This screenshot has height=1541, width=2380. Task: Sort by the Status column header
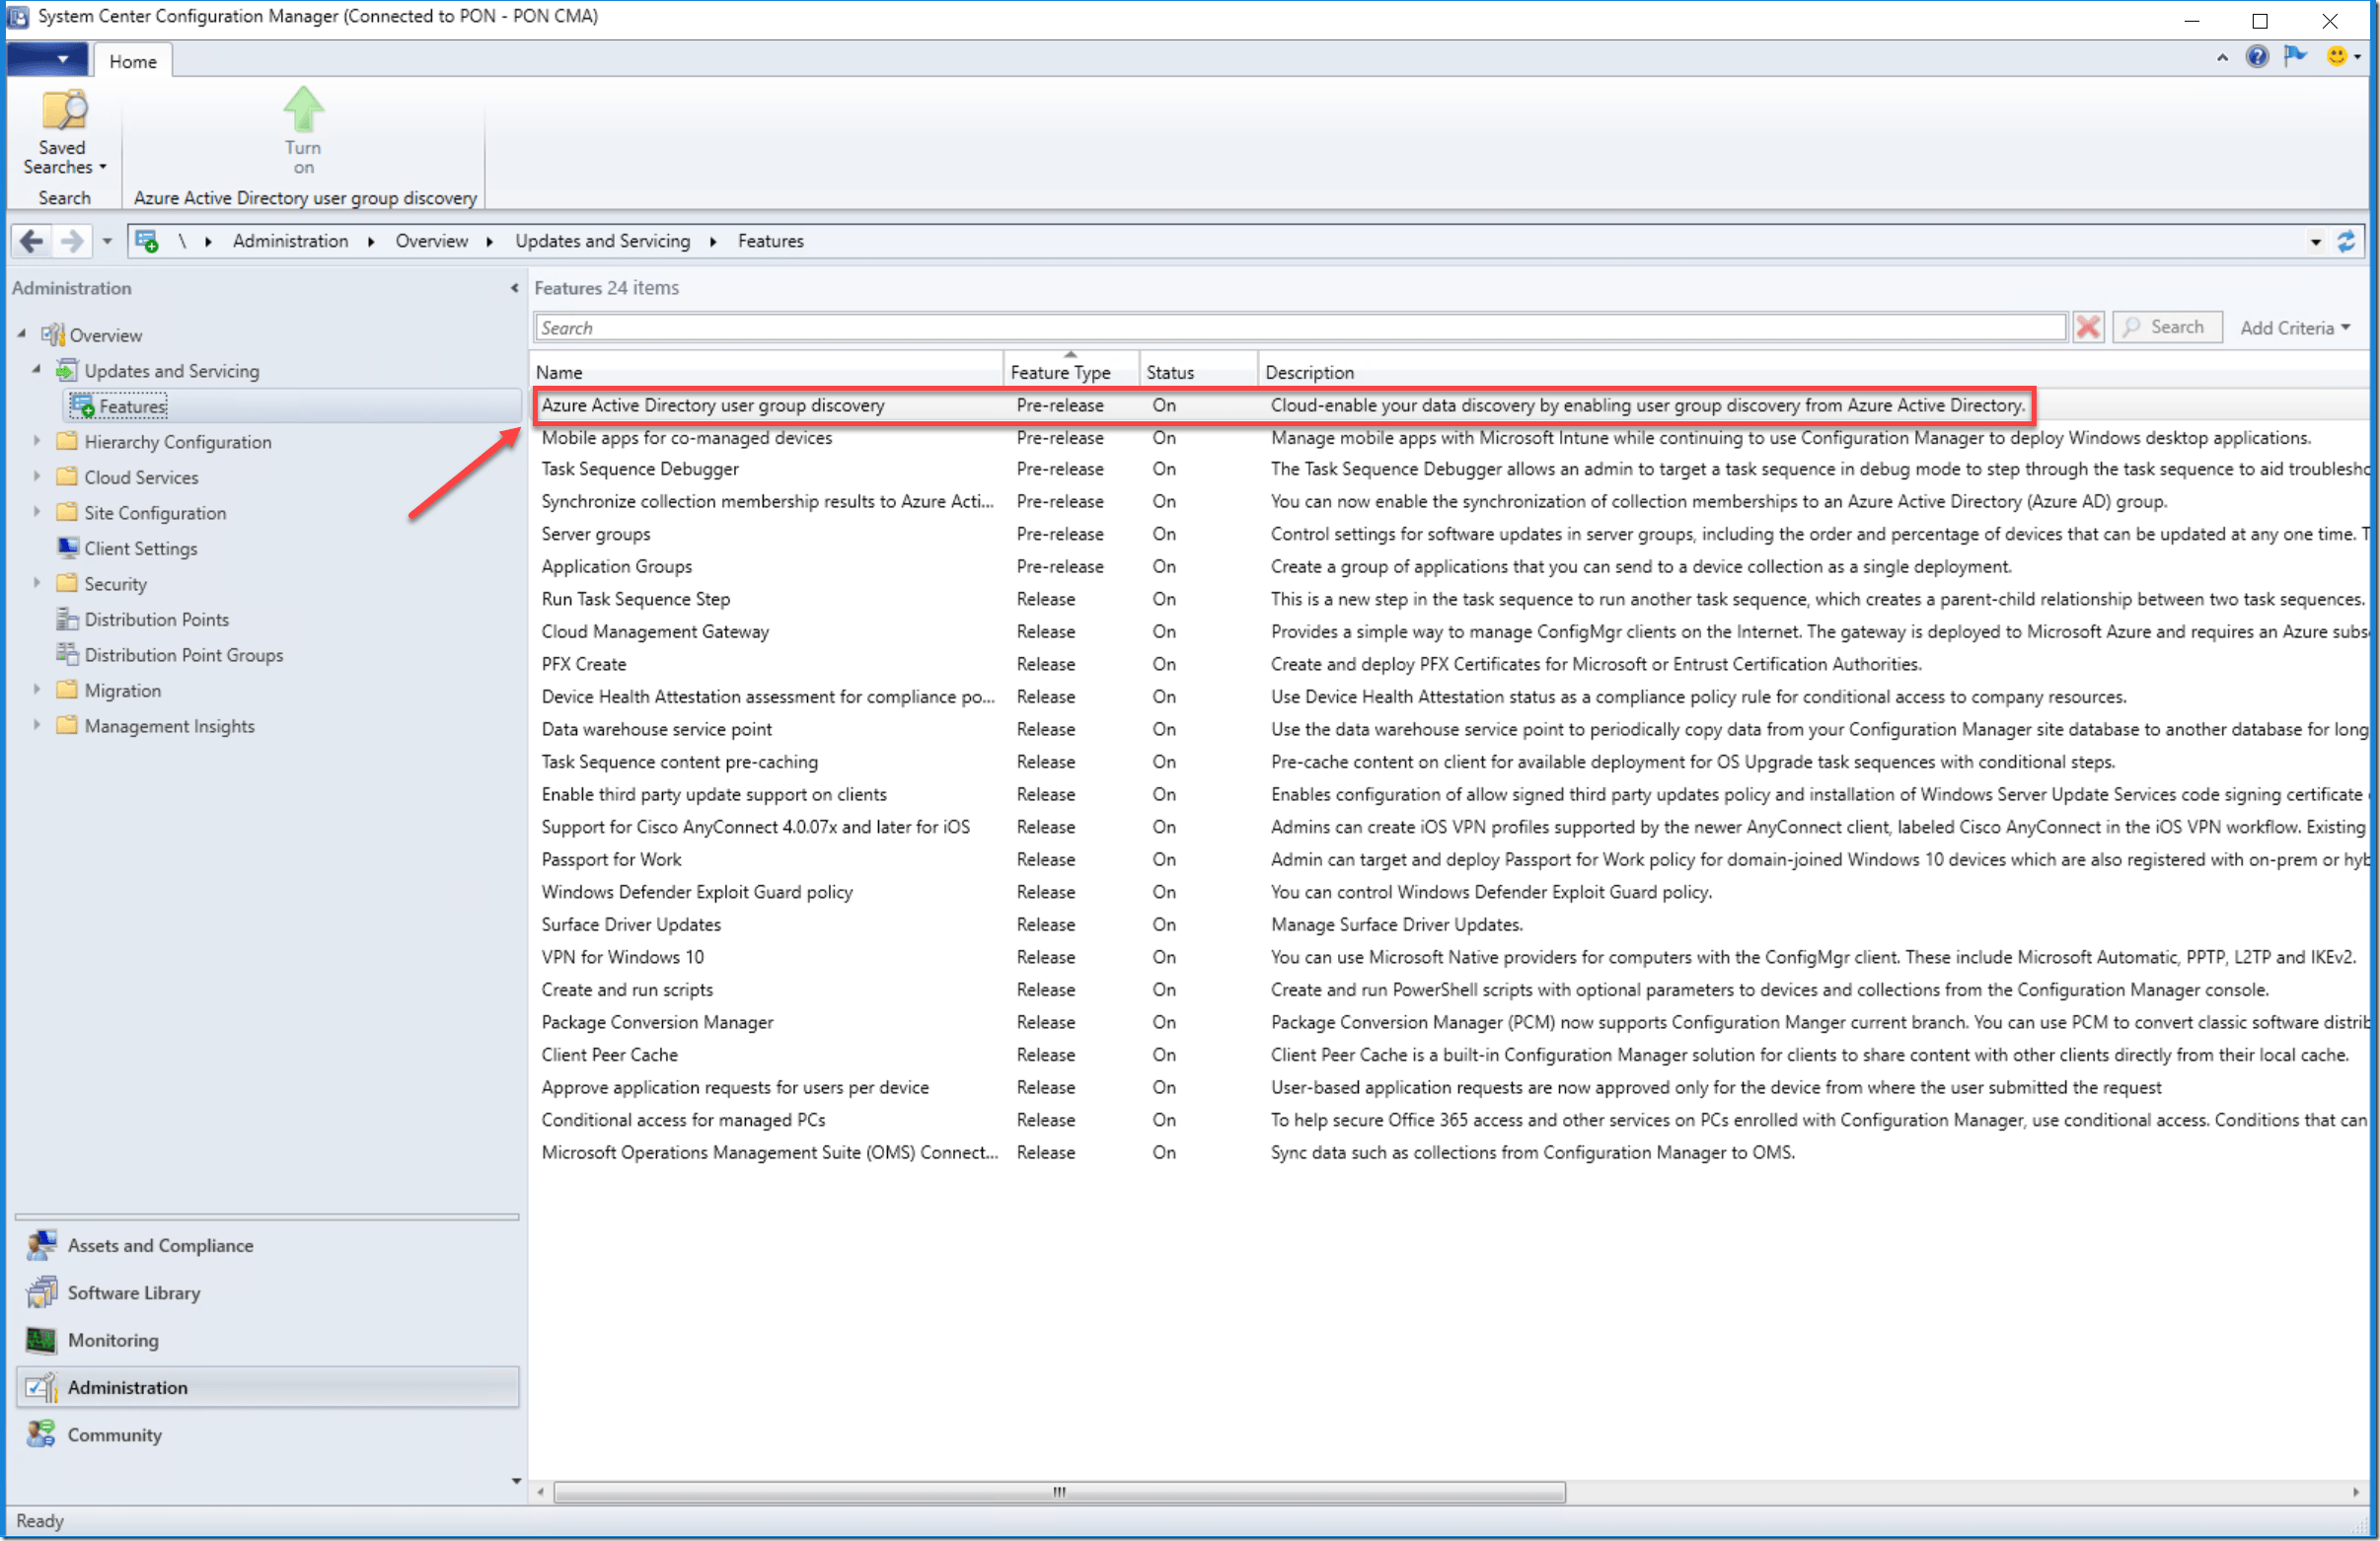pos(1170,372)
